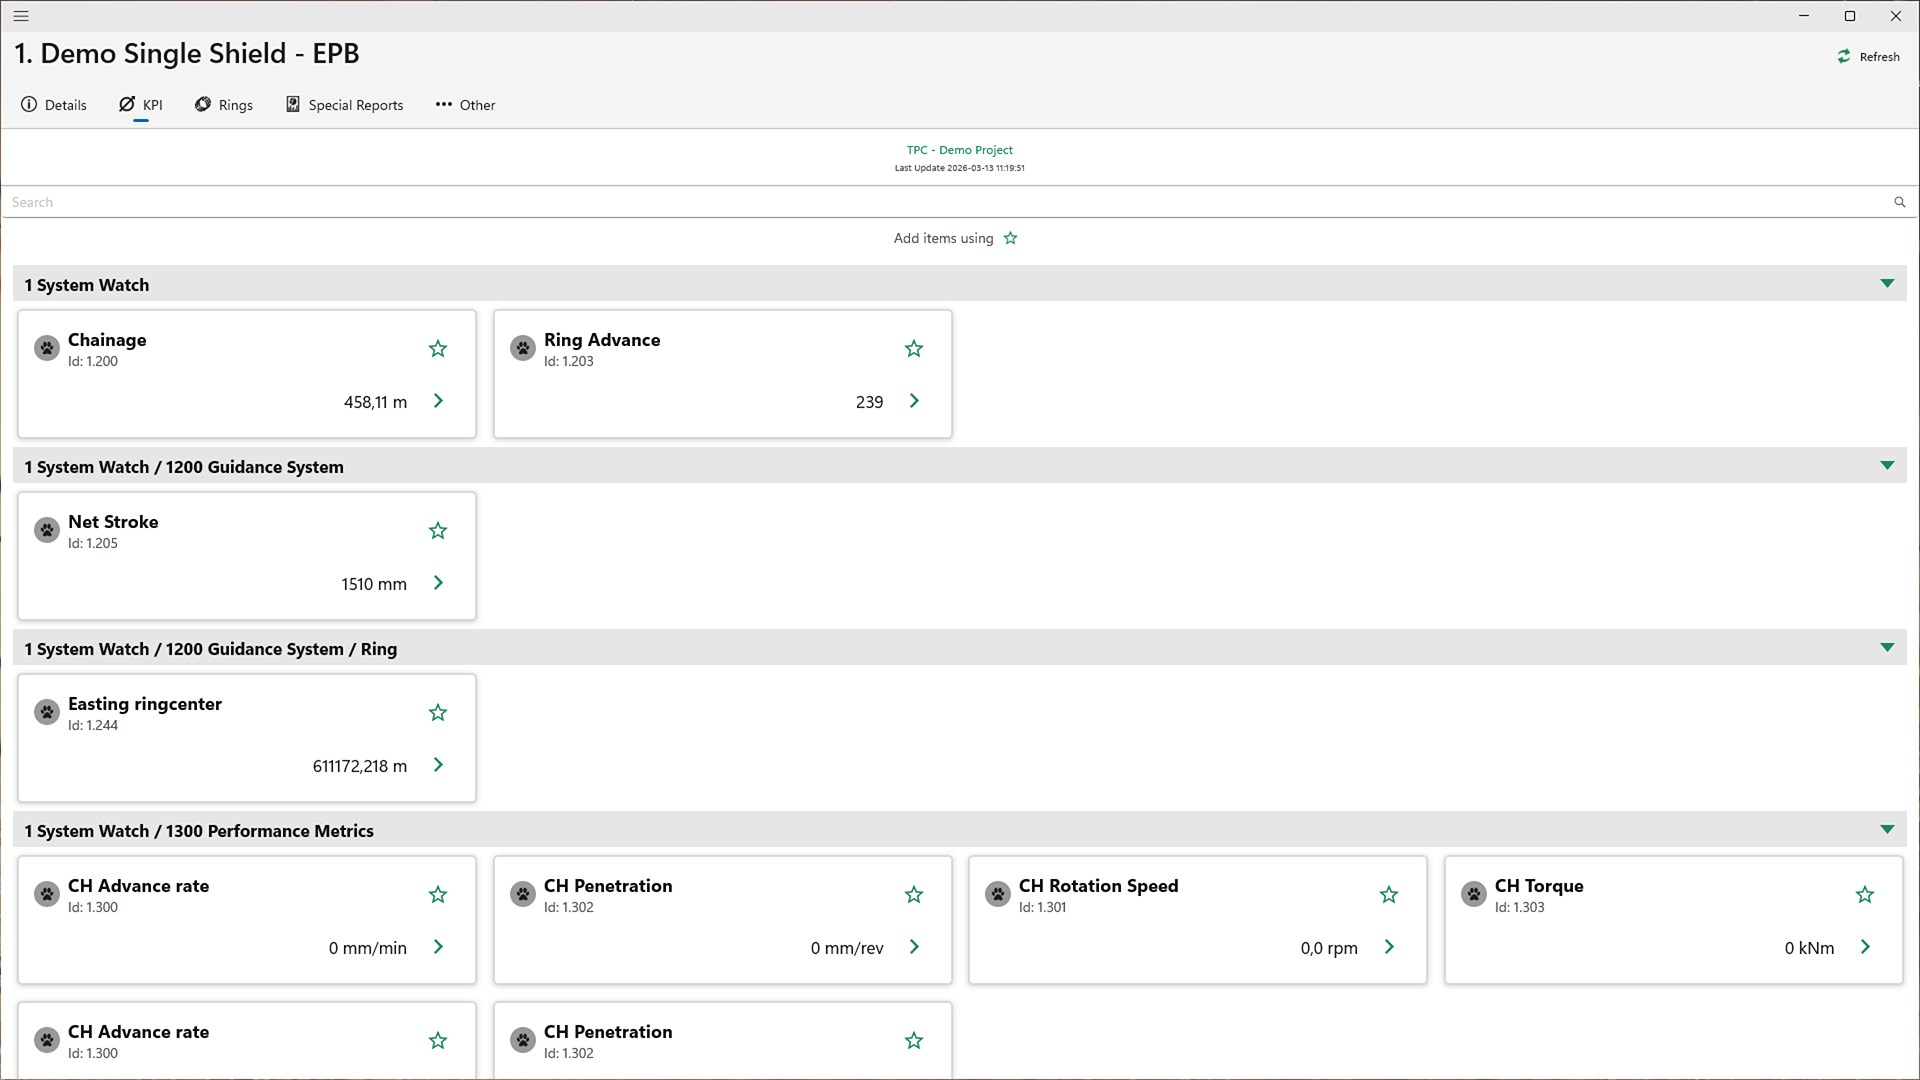Click the search magnifier icon
The height and width of the screenshot is (1080, 1920).
click(1899, 202)
